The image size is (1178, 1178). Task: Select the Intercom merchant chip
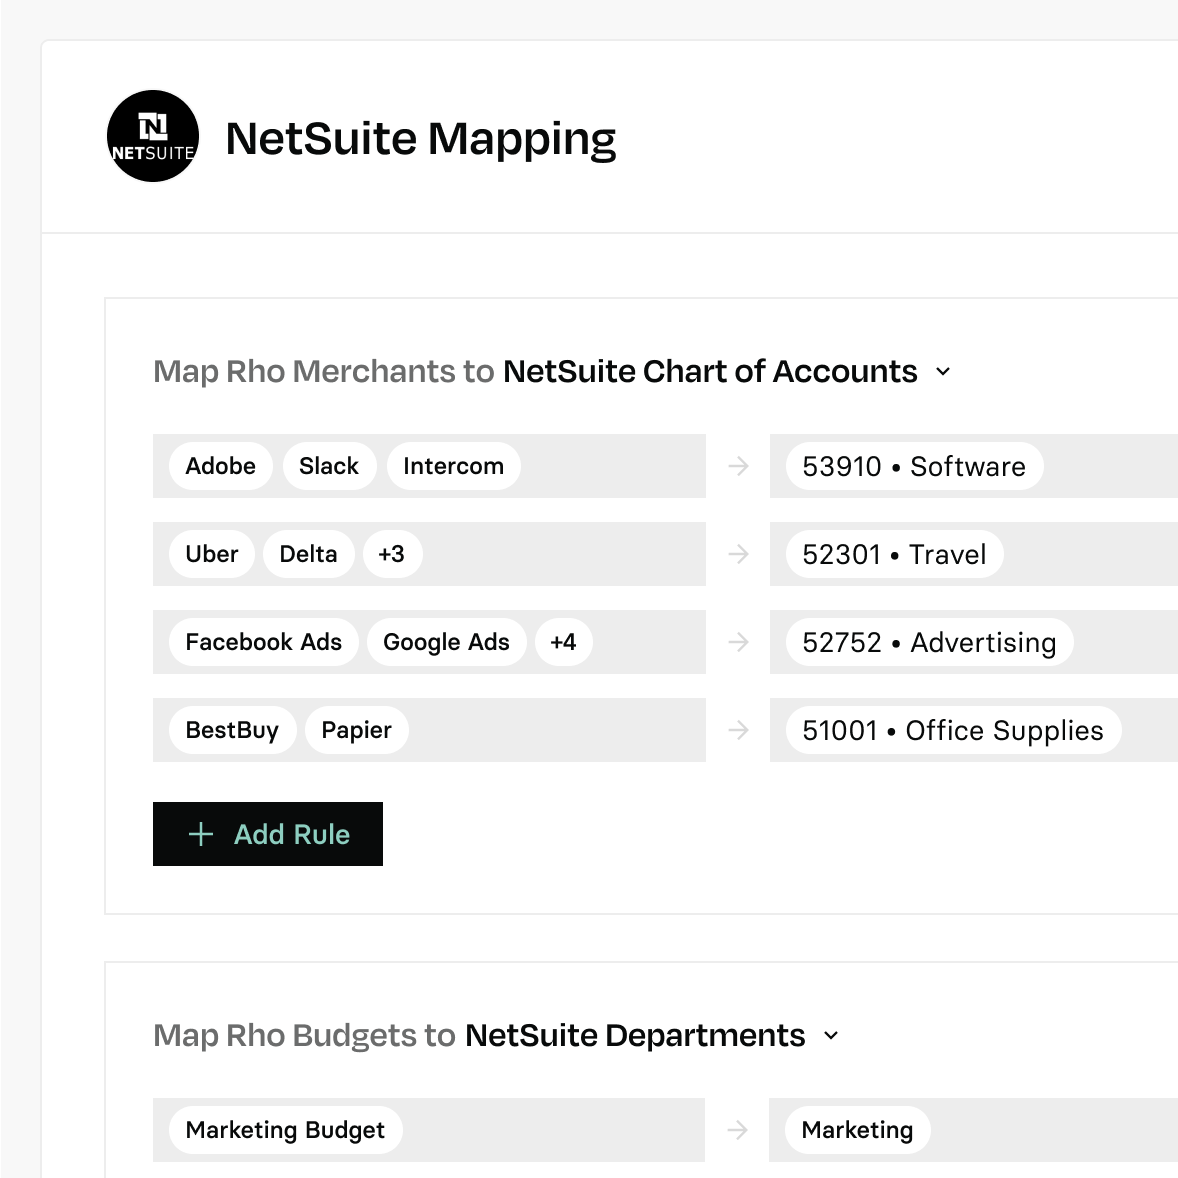pyautogui.click(x=453, y=466)
